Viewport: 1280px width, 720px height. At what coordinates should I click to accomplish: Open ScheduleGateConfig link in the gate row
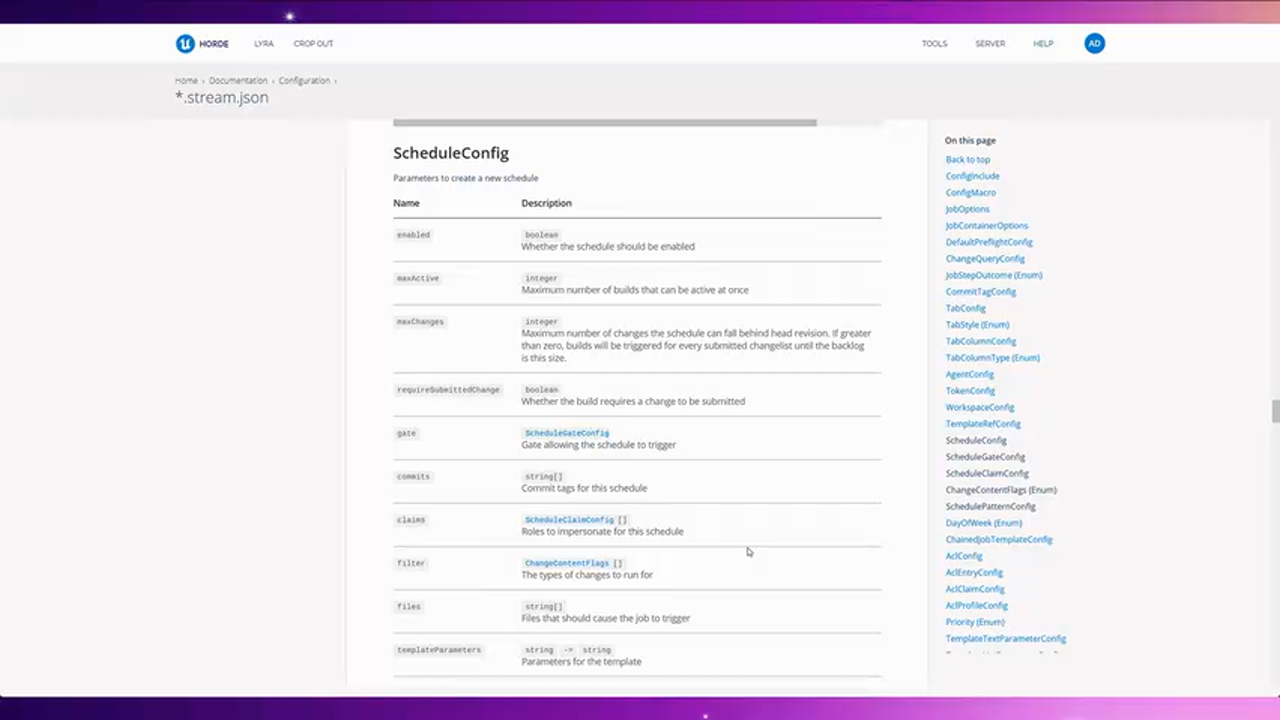click(x=566, y=432)
